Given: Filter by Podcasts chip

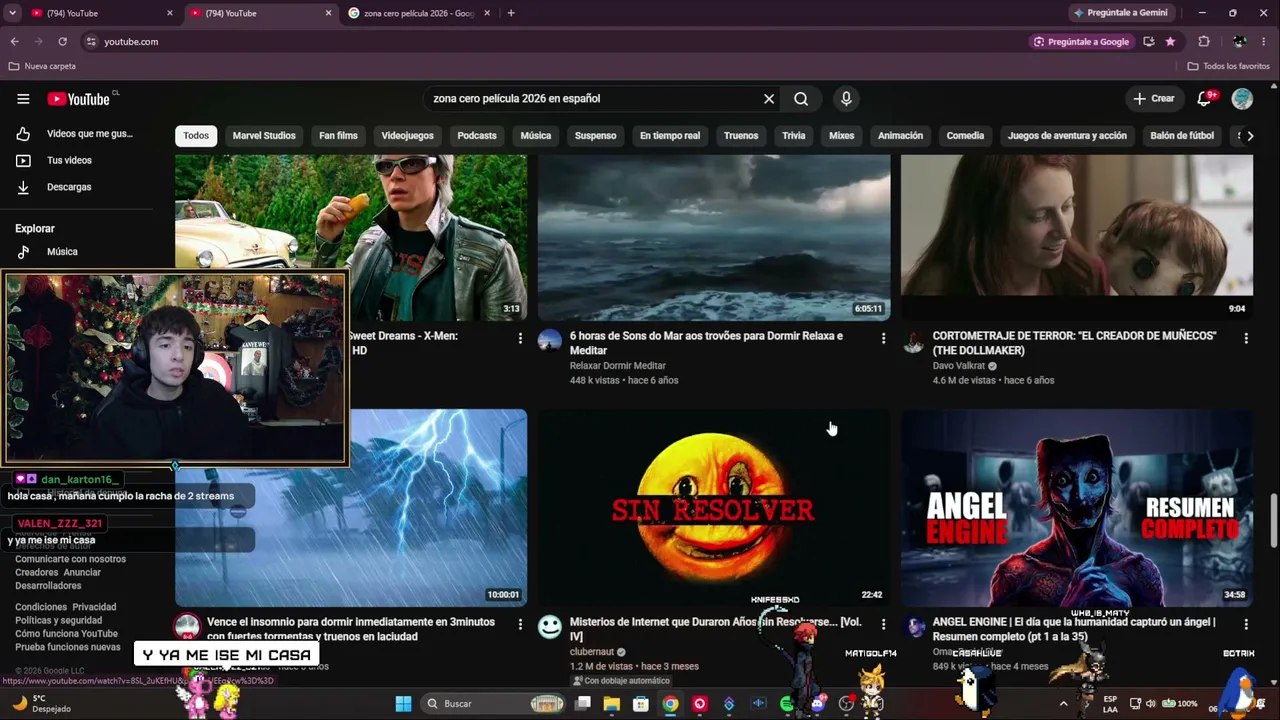Looking at the screenshot, I should 477,136.
